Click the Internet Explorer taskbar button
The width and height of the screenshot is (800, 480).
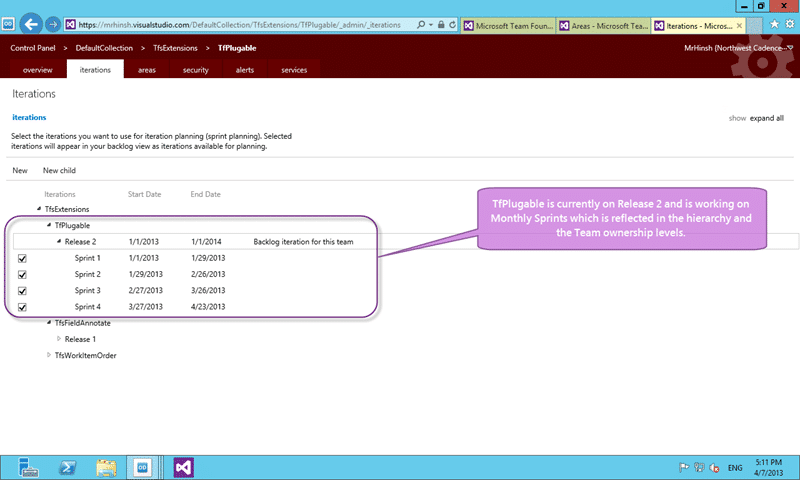142,467
